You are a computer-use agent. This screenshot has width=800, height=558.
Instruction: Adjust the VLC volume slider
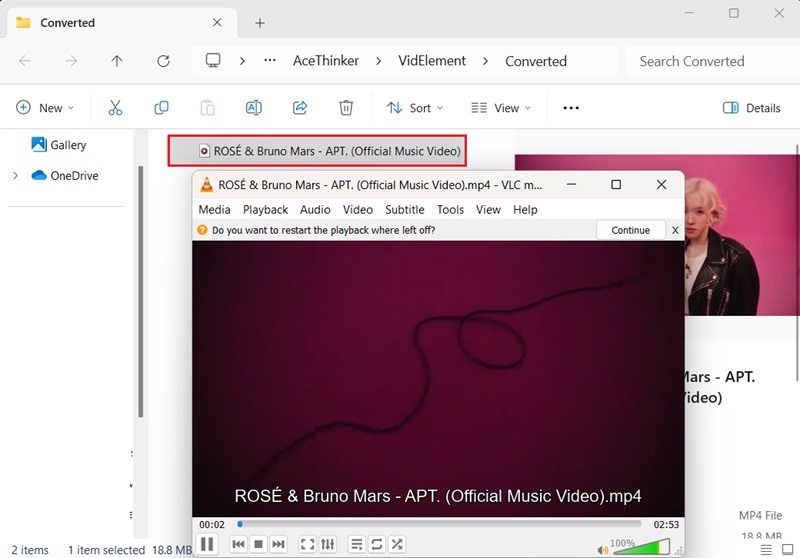pos(641,547)
